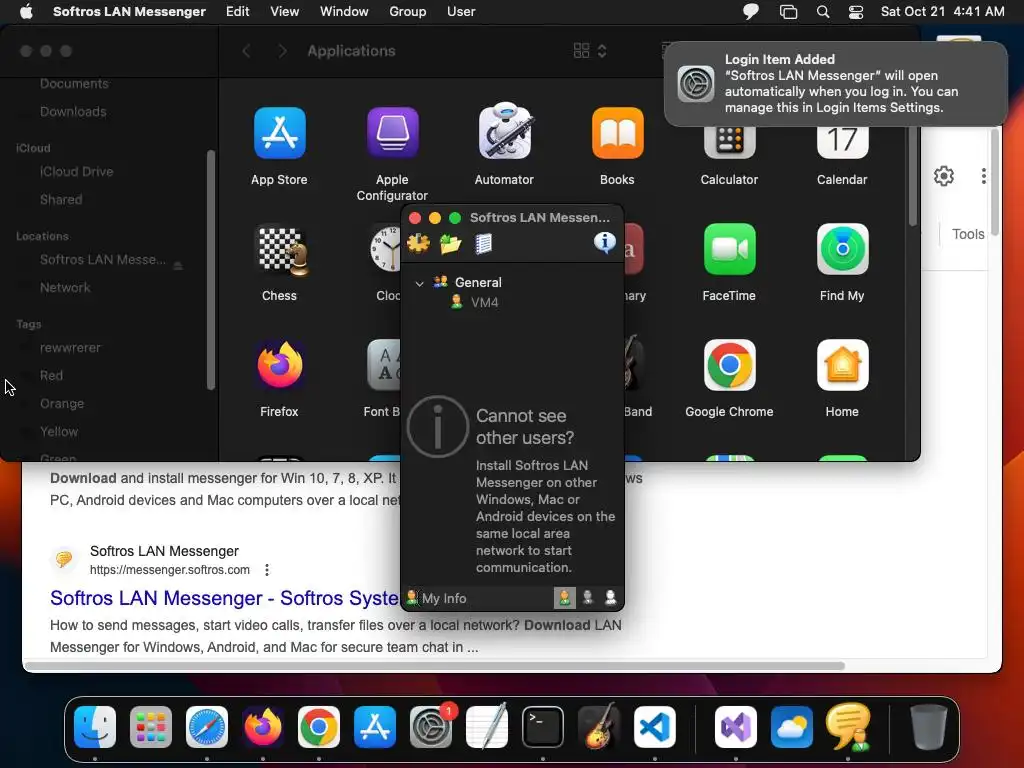This screenshot has width=1024, height=768.
Task: Open three-dot menu next to gear
Action: tap(984, 176)
